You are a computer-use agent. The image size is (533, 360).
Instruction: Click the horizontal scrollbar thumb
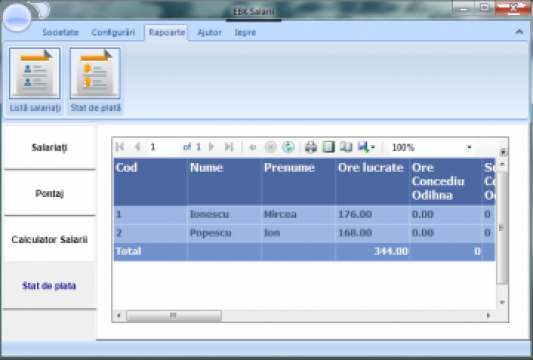click(x=174, y=315)
